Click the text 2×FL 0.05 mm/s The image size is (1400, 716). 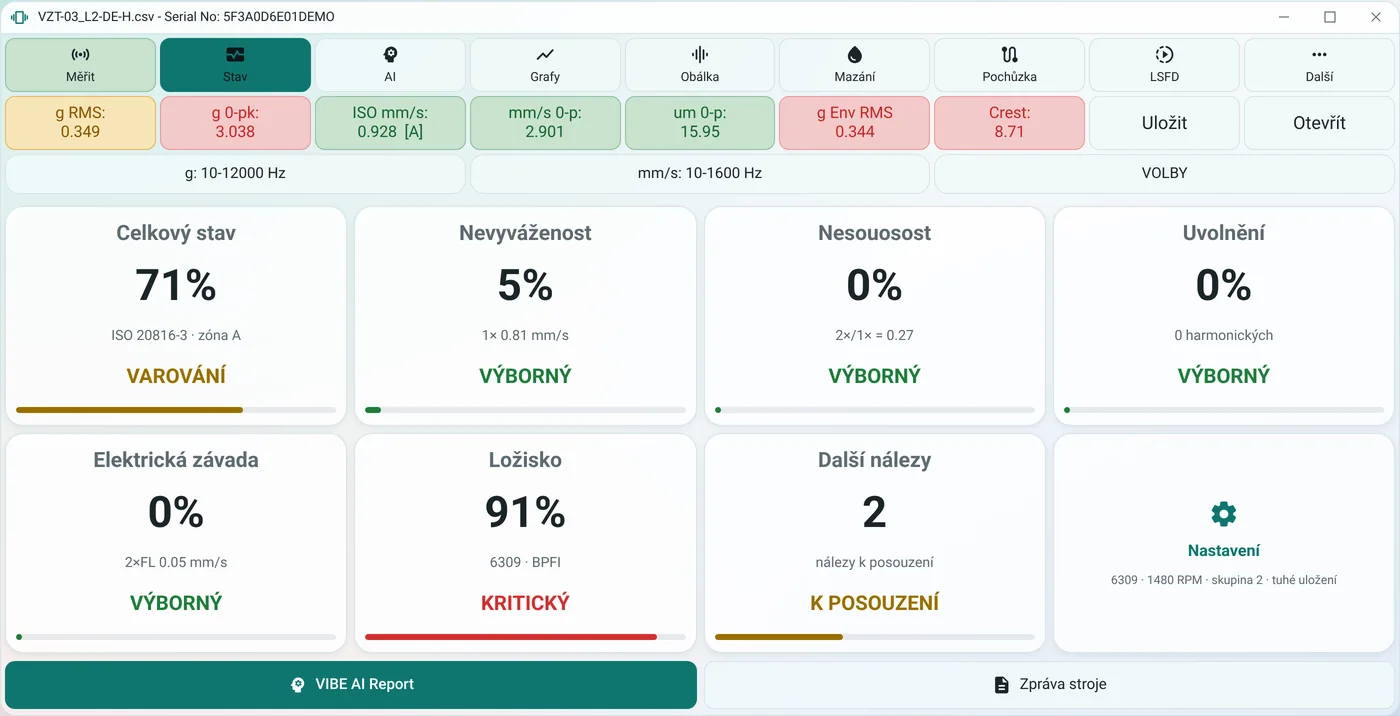(176, 562)
